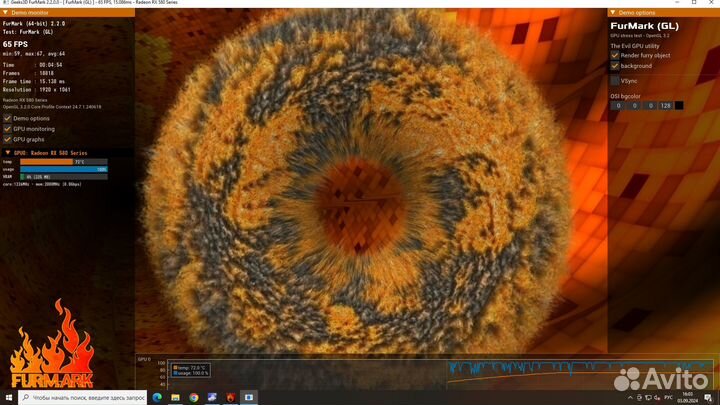Click the second OSI bgcolor green value field
Screen dimensions: 720x405
[x=635, y=106]
